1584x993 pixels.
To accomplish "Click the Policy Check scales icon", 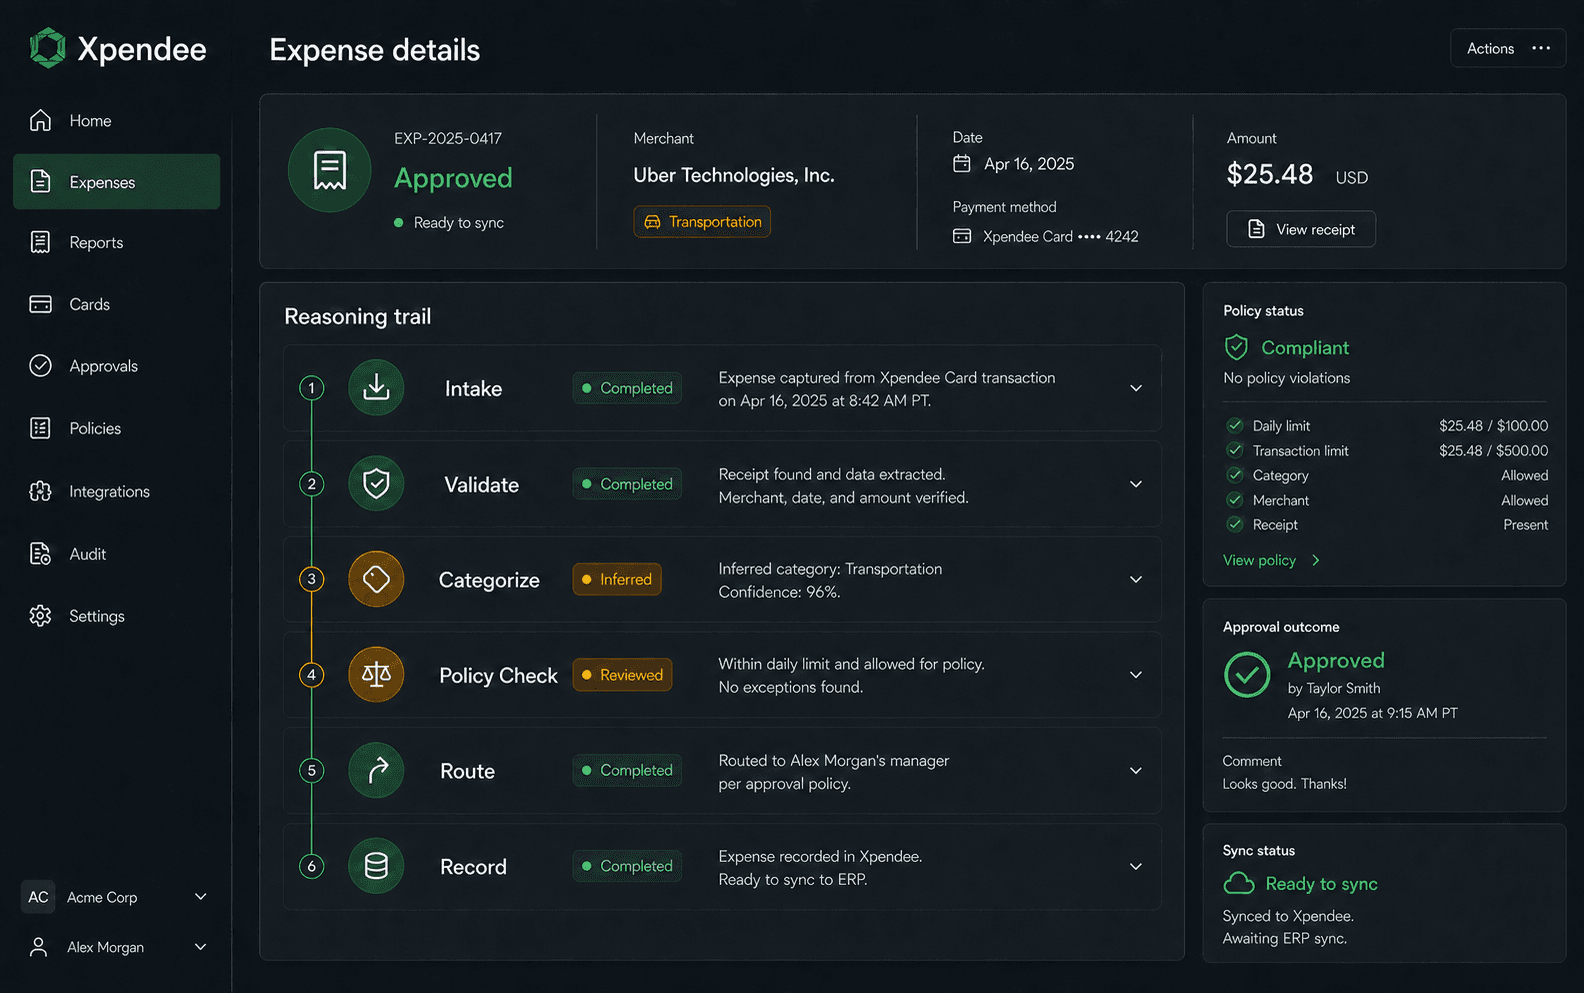I will point(376,674).
